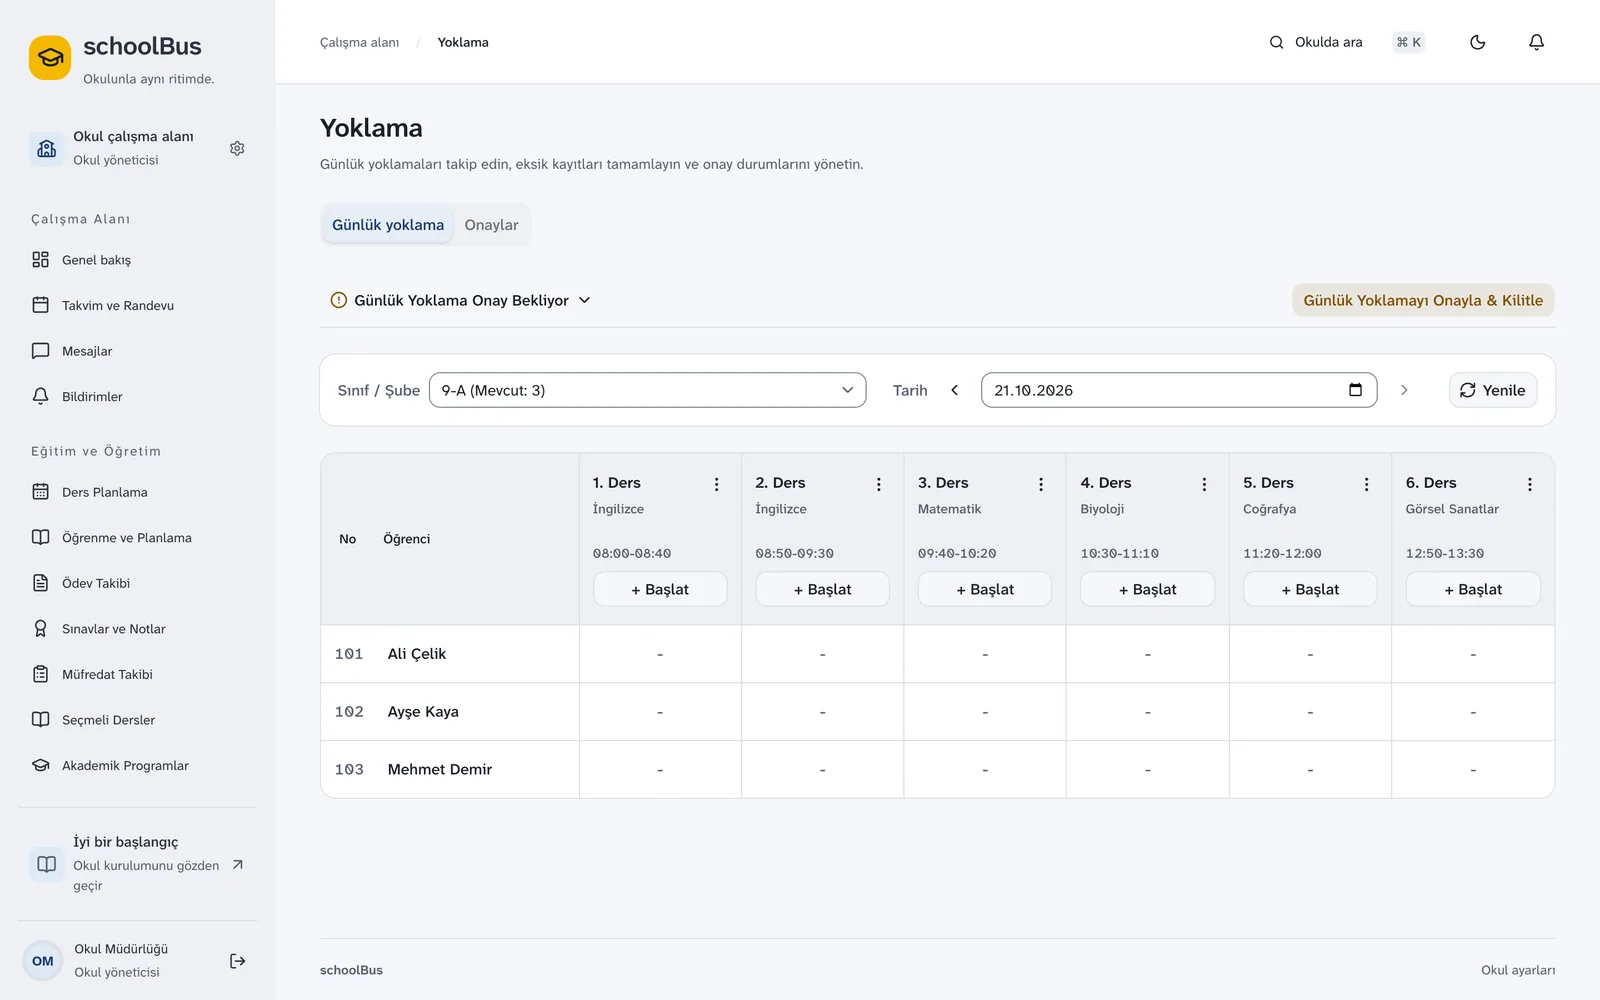Open the date picker calendar icon
The image size is (1600, 1000).
(x=1355, y=390)
